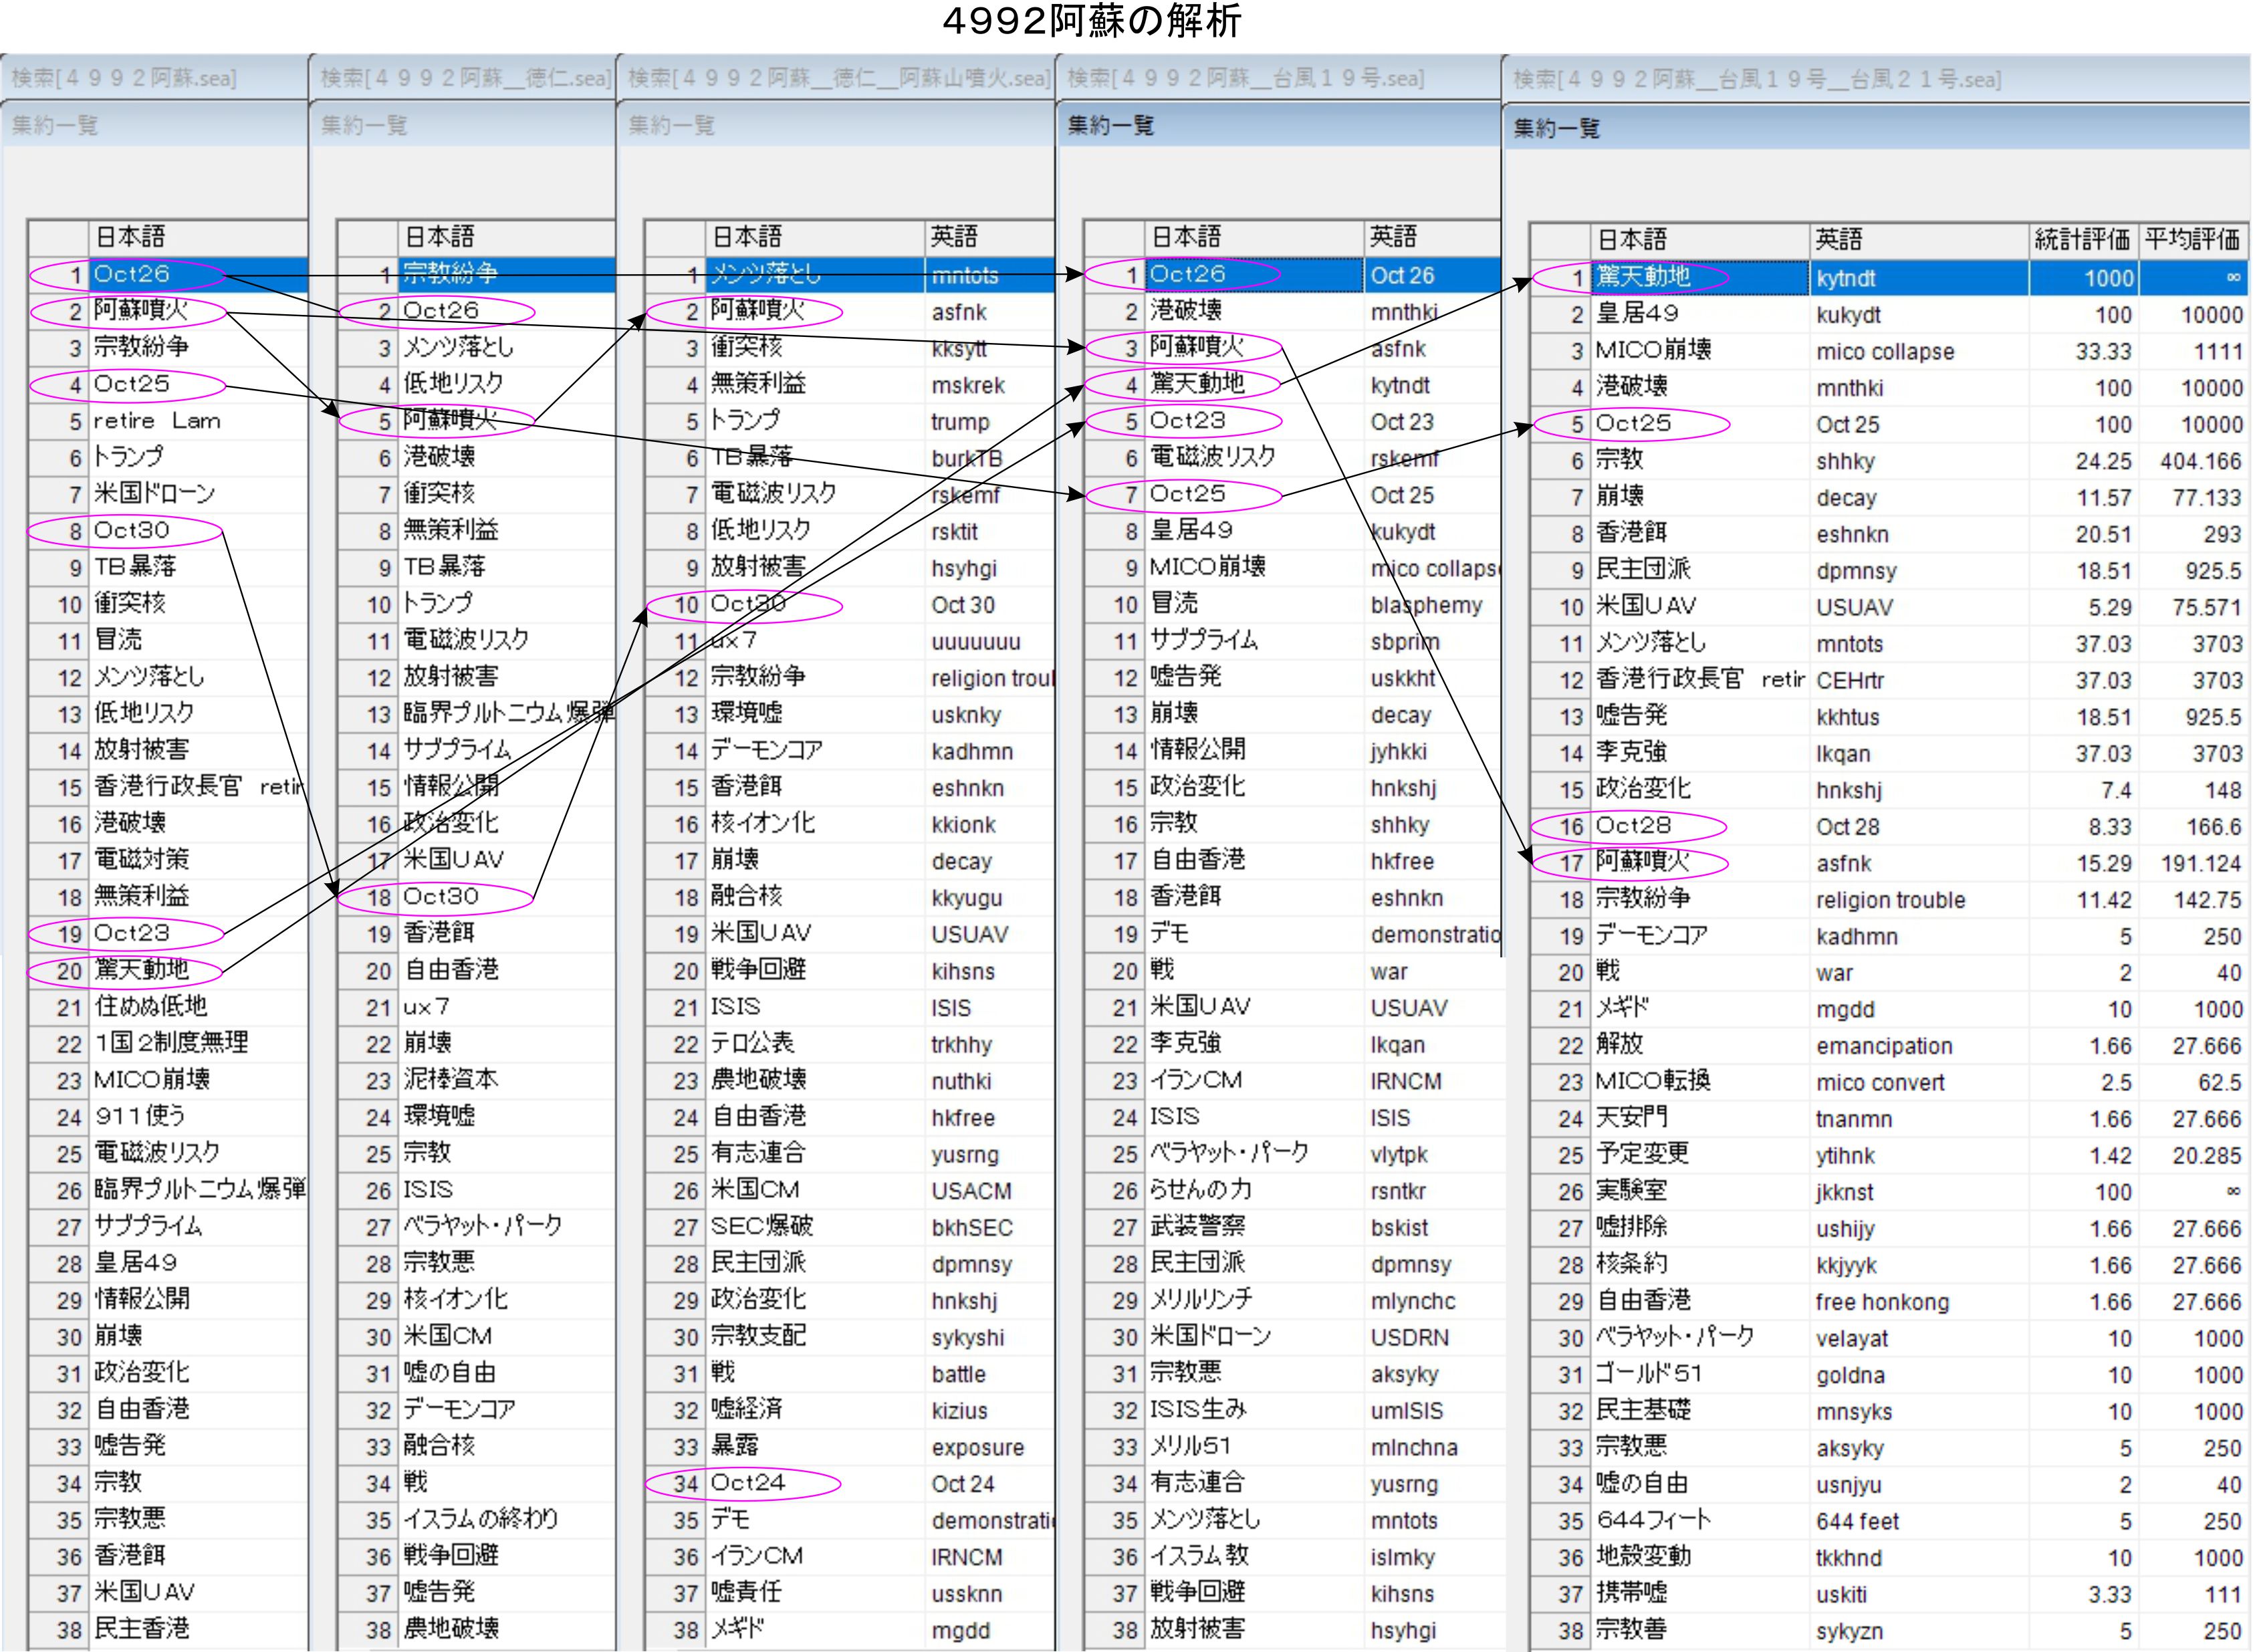Select Oct26 in row 1 of the first table
2253x1652 pixels.
tap(131, 274)
